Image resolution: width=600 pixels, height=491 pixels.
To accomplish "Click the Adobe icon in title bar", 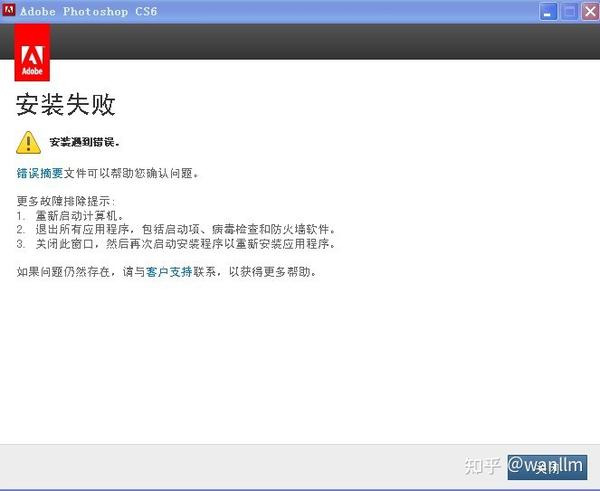I will point(8,10).
